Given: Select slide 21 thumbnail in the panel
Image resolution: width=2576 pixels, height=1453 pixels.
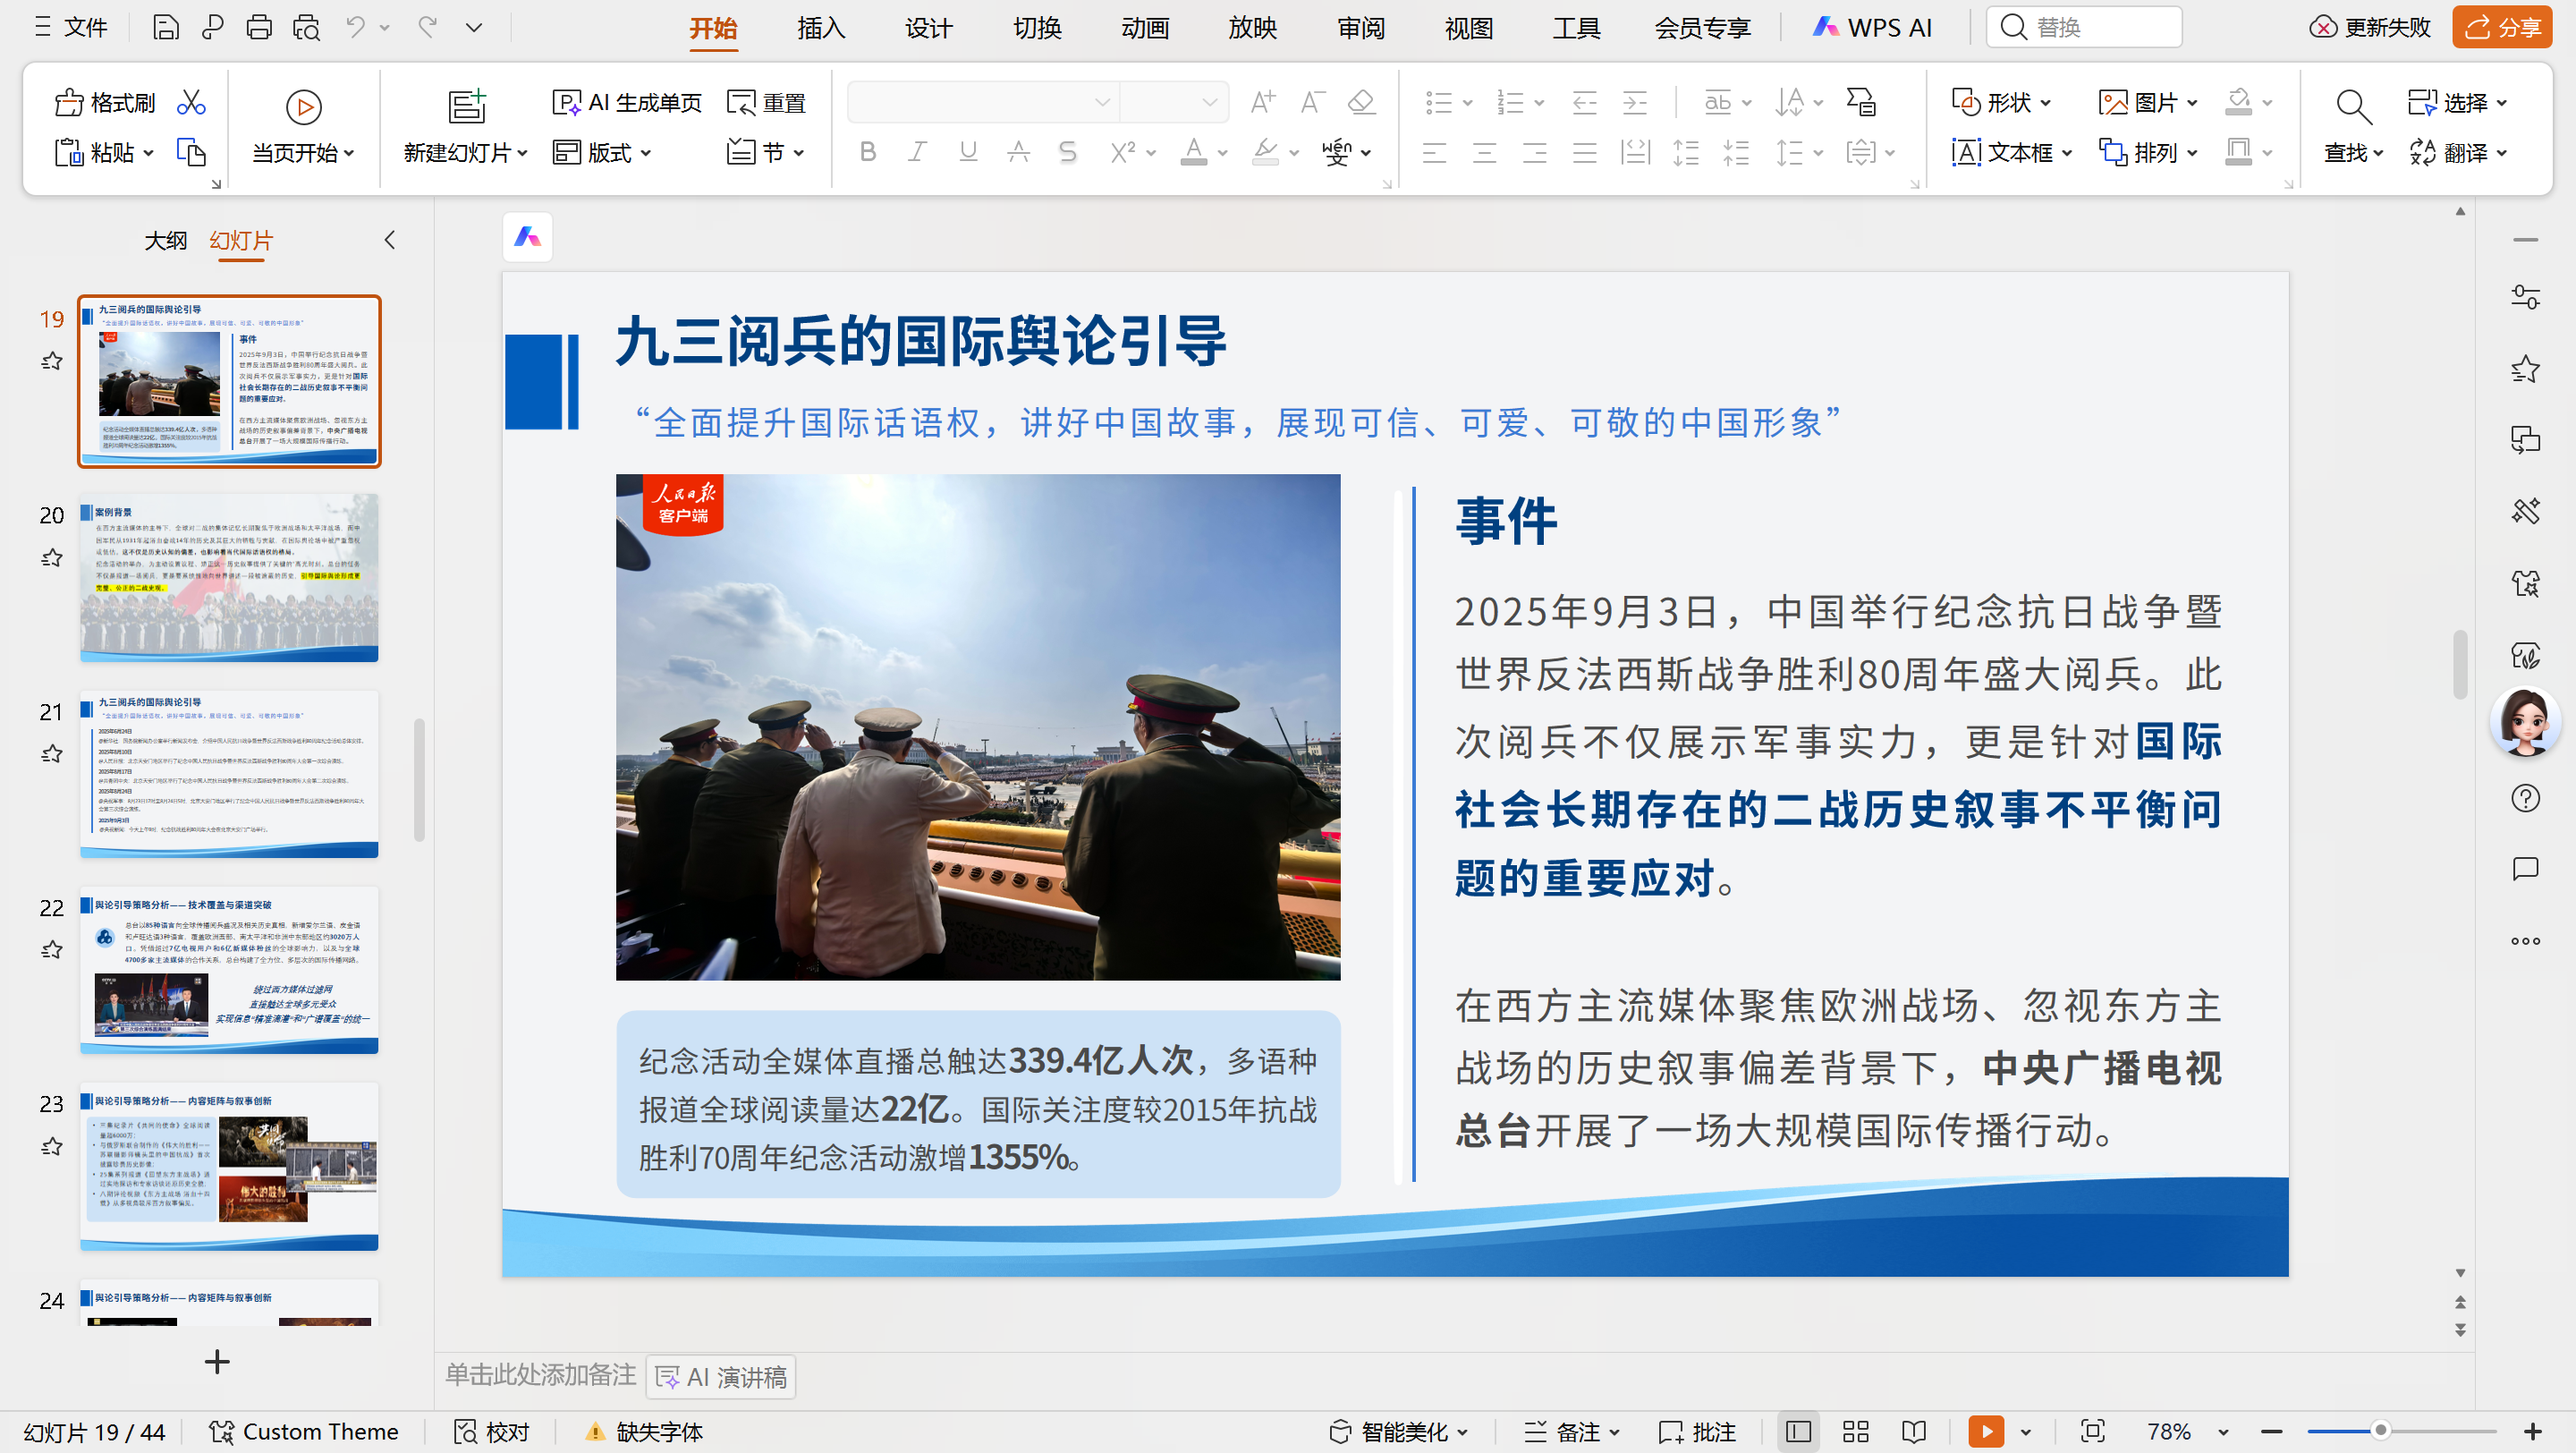Looking at the screenshot, I should point(229,774).
